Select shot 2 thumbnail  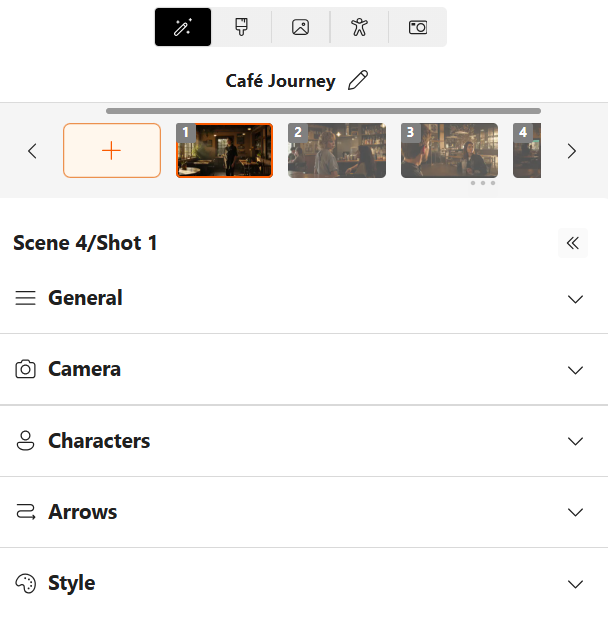coord(337,150)
